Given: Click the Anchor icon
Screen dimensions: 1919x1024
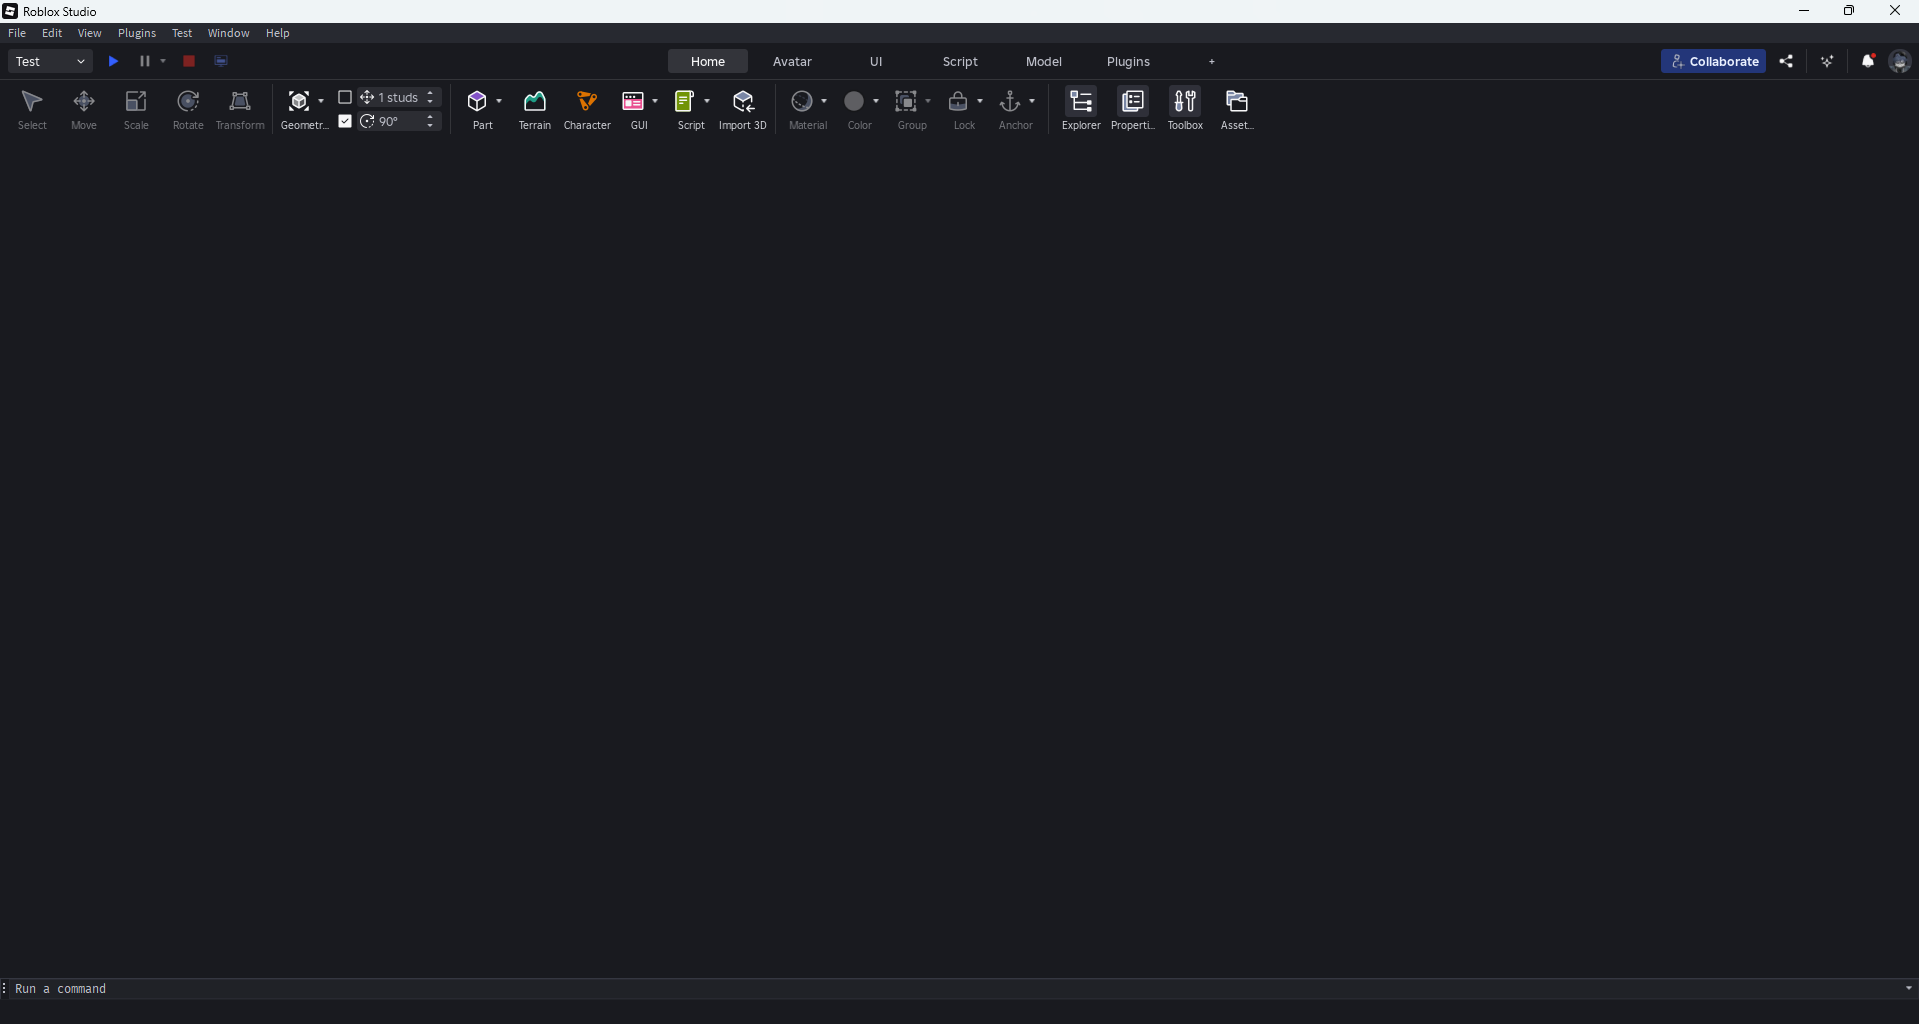Looking at the screenshot, I should point(1010,101).
